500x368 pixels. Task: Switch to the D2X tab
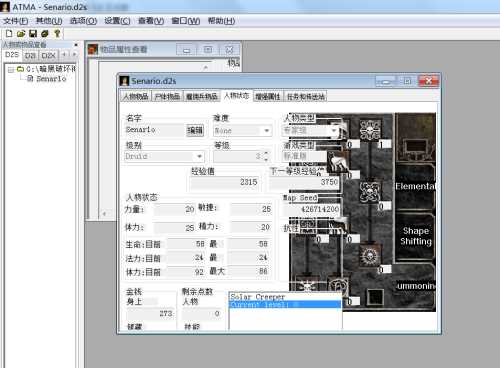point(49,55)
